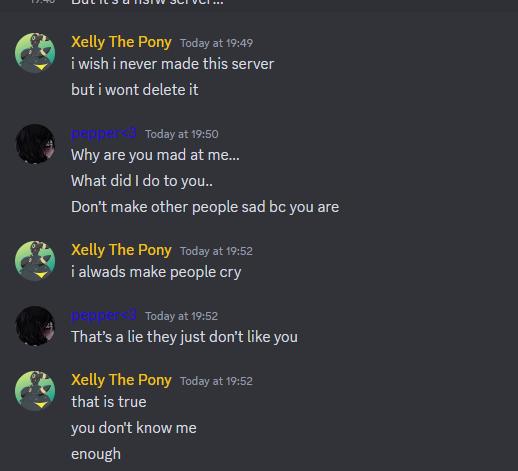Image resolution: width=518 pixels, height=471 pixels.
Task: Open Xelly The Pony avatar beside 'alwads' message
Action: [x=35, y=261]
